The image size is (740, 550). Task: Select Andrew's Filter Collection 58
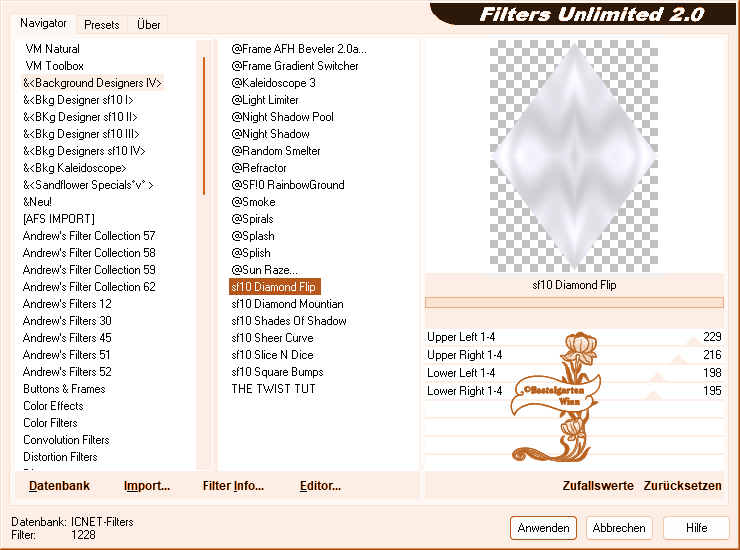tap(89, 253)
